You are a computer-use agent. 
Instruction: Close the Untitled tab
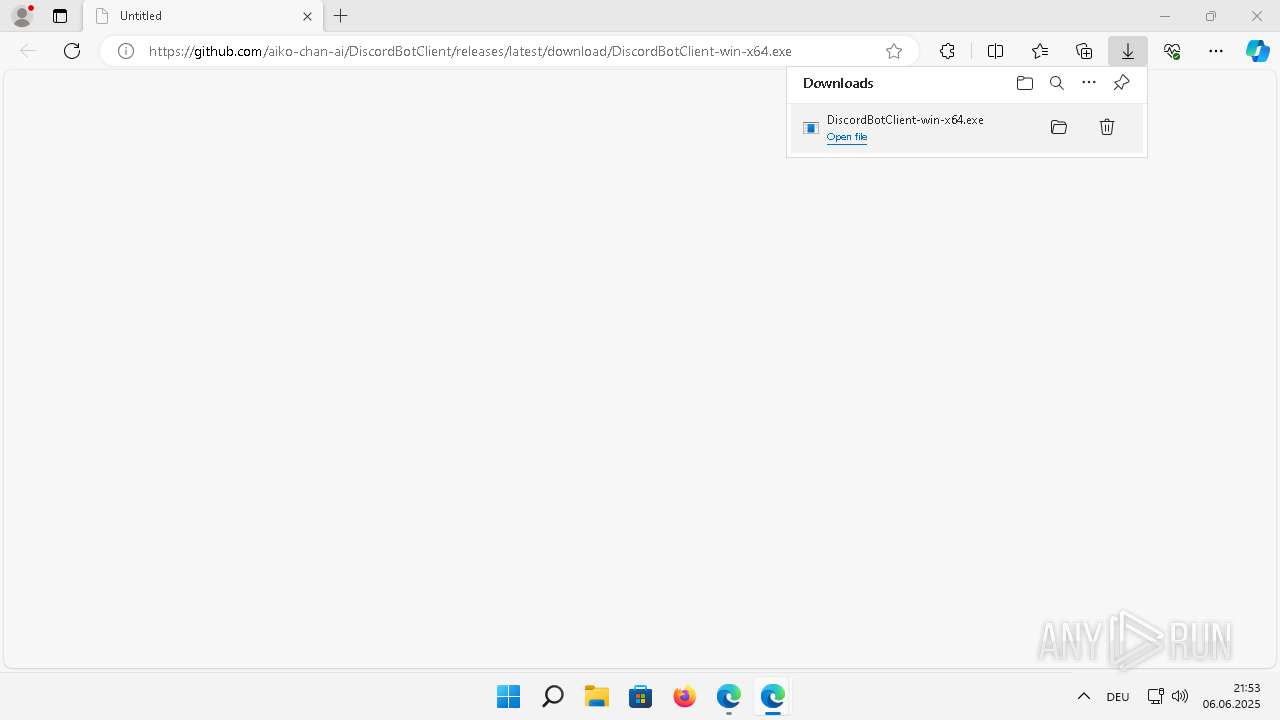pyautogui.click(x=308, y=16)
